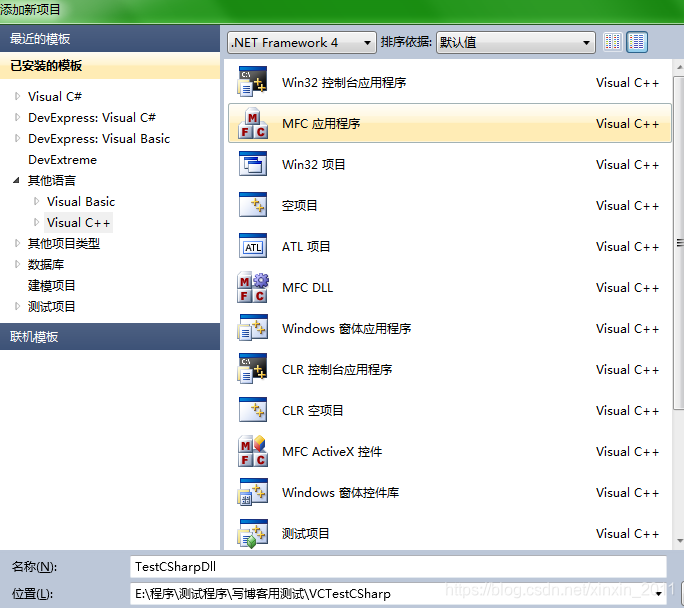Image resolution: width=684 pixels, height=608 pixels.
Task: Click the Windows 窗体控件库 template icon
Action: coord(253,492)
